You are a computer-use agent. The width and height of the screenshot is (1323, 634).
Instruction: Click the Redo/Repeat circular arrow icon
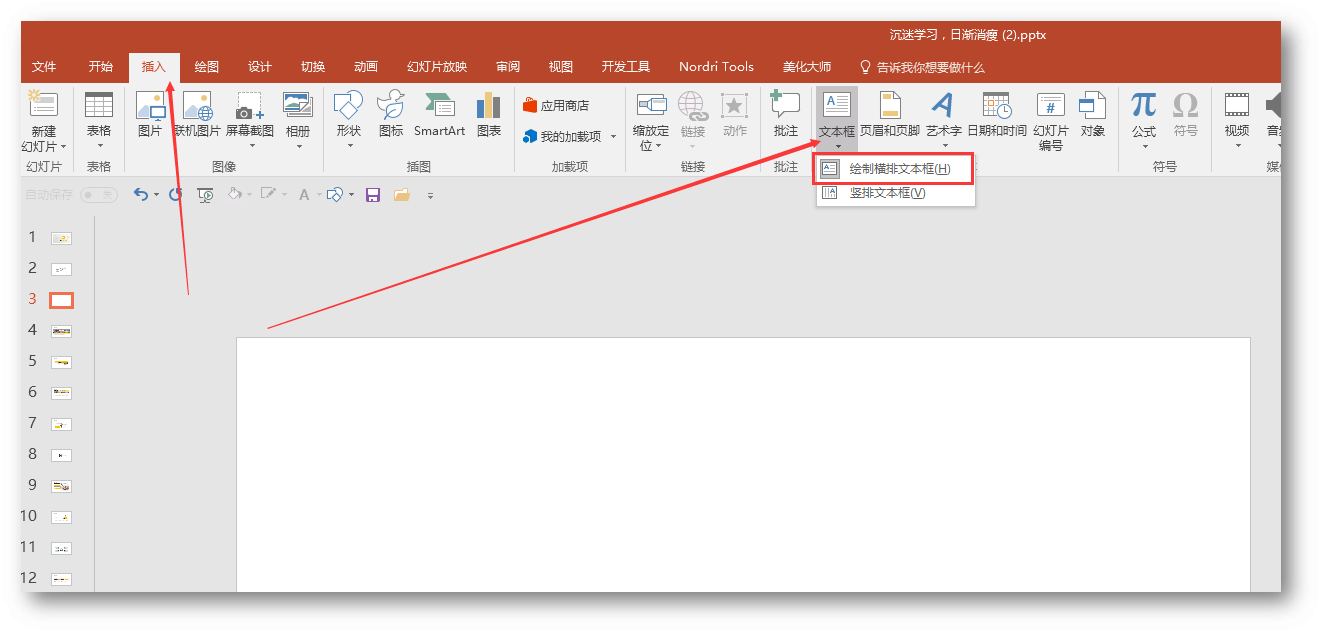(176, 195)
